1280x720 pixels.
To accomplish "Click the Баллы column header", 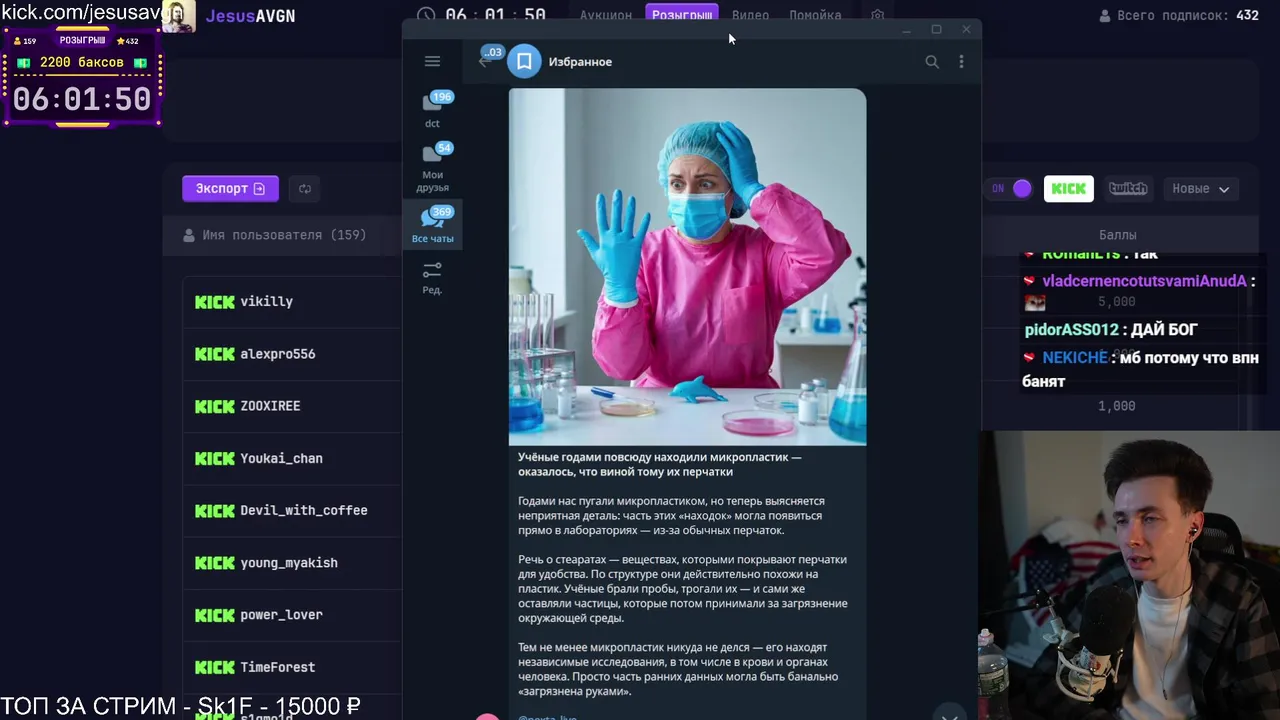I will click(x=1117, y=235).
